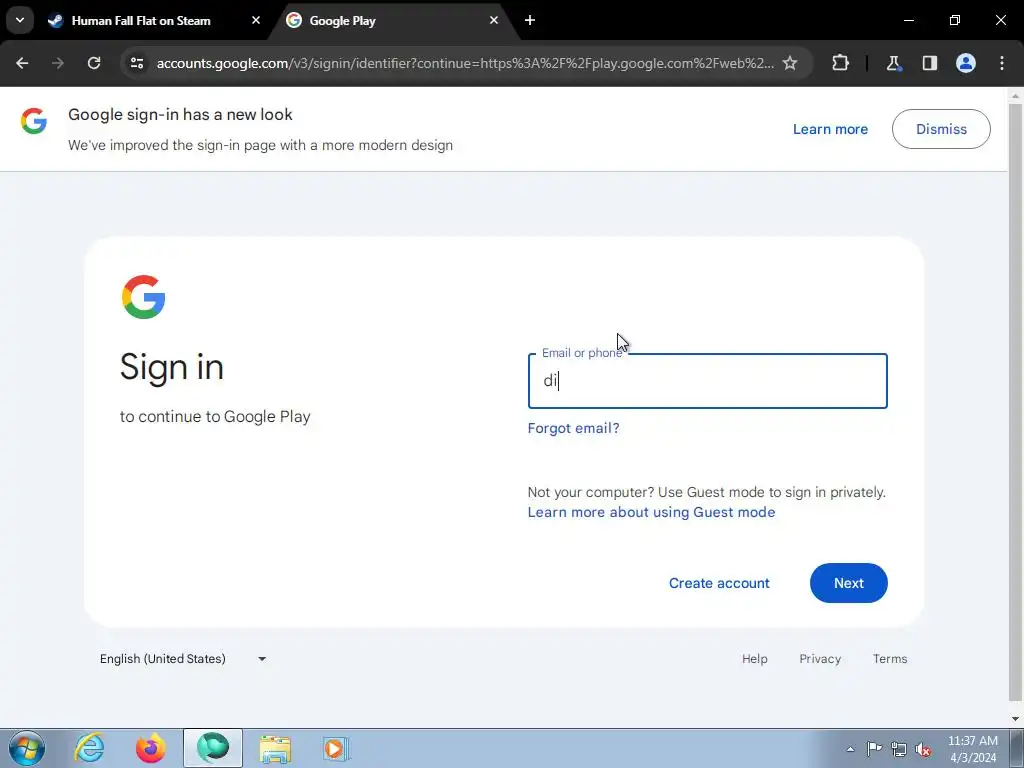Open the tab search dropdown arrow
Viewport: 1024px width, 768px height.
click(20, 20)
